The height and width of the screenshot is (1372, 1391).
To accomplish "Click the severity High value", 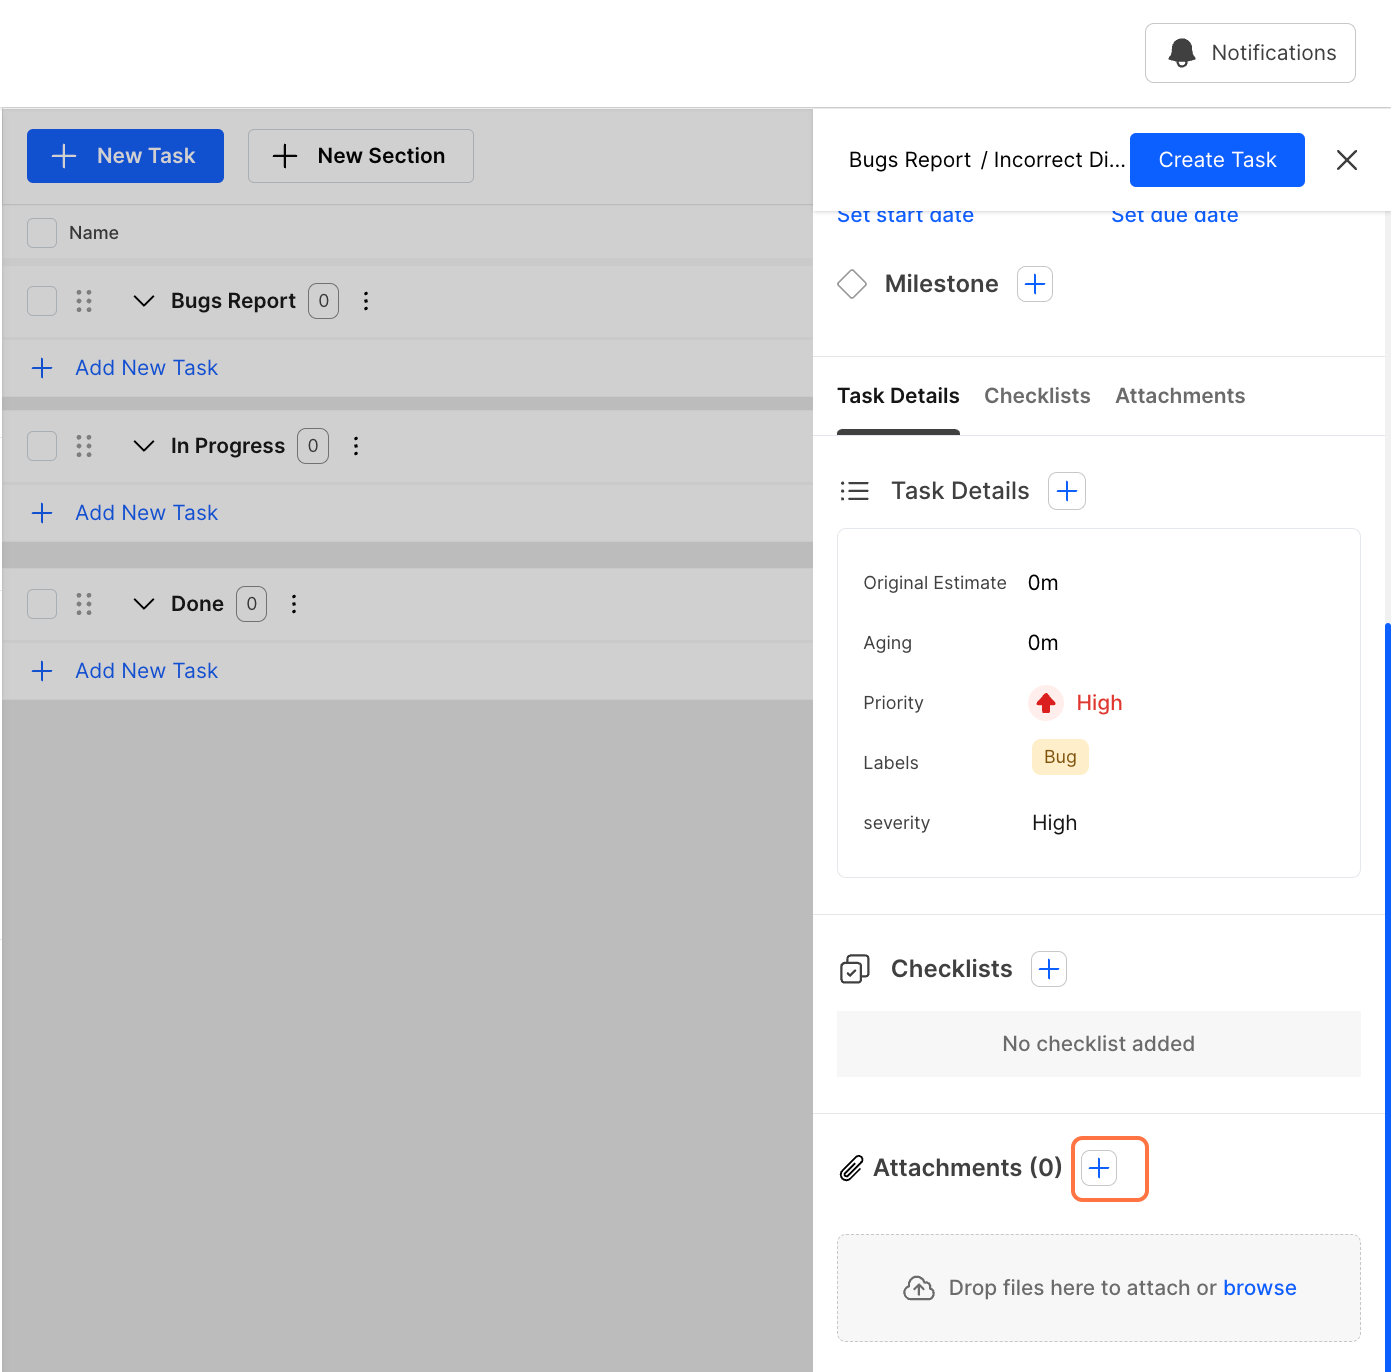I will 1054,823.
